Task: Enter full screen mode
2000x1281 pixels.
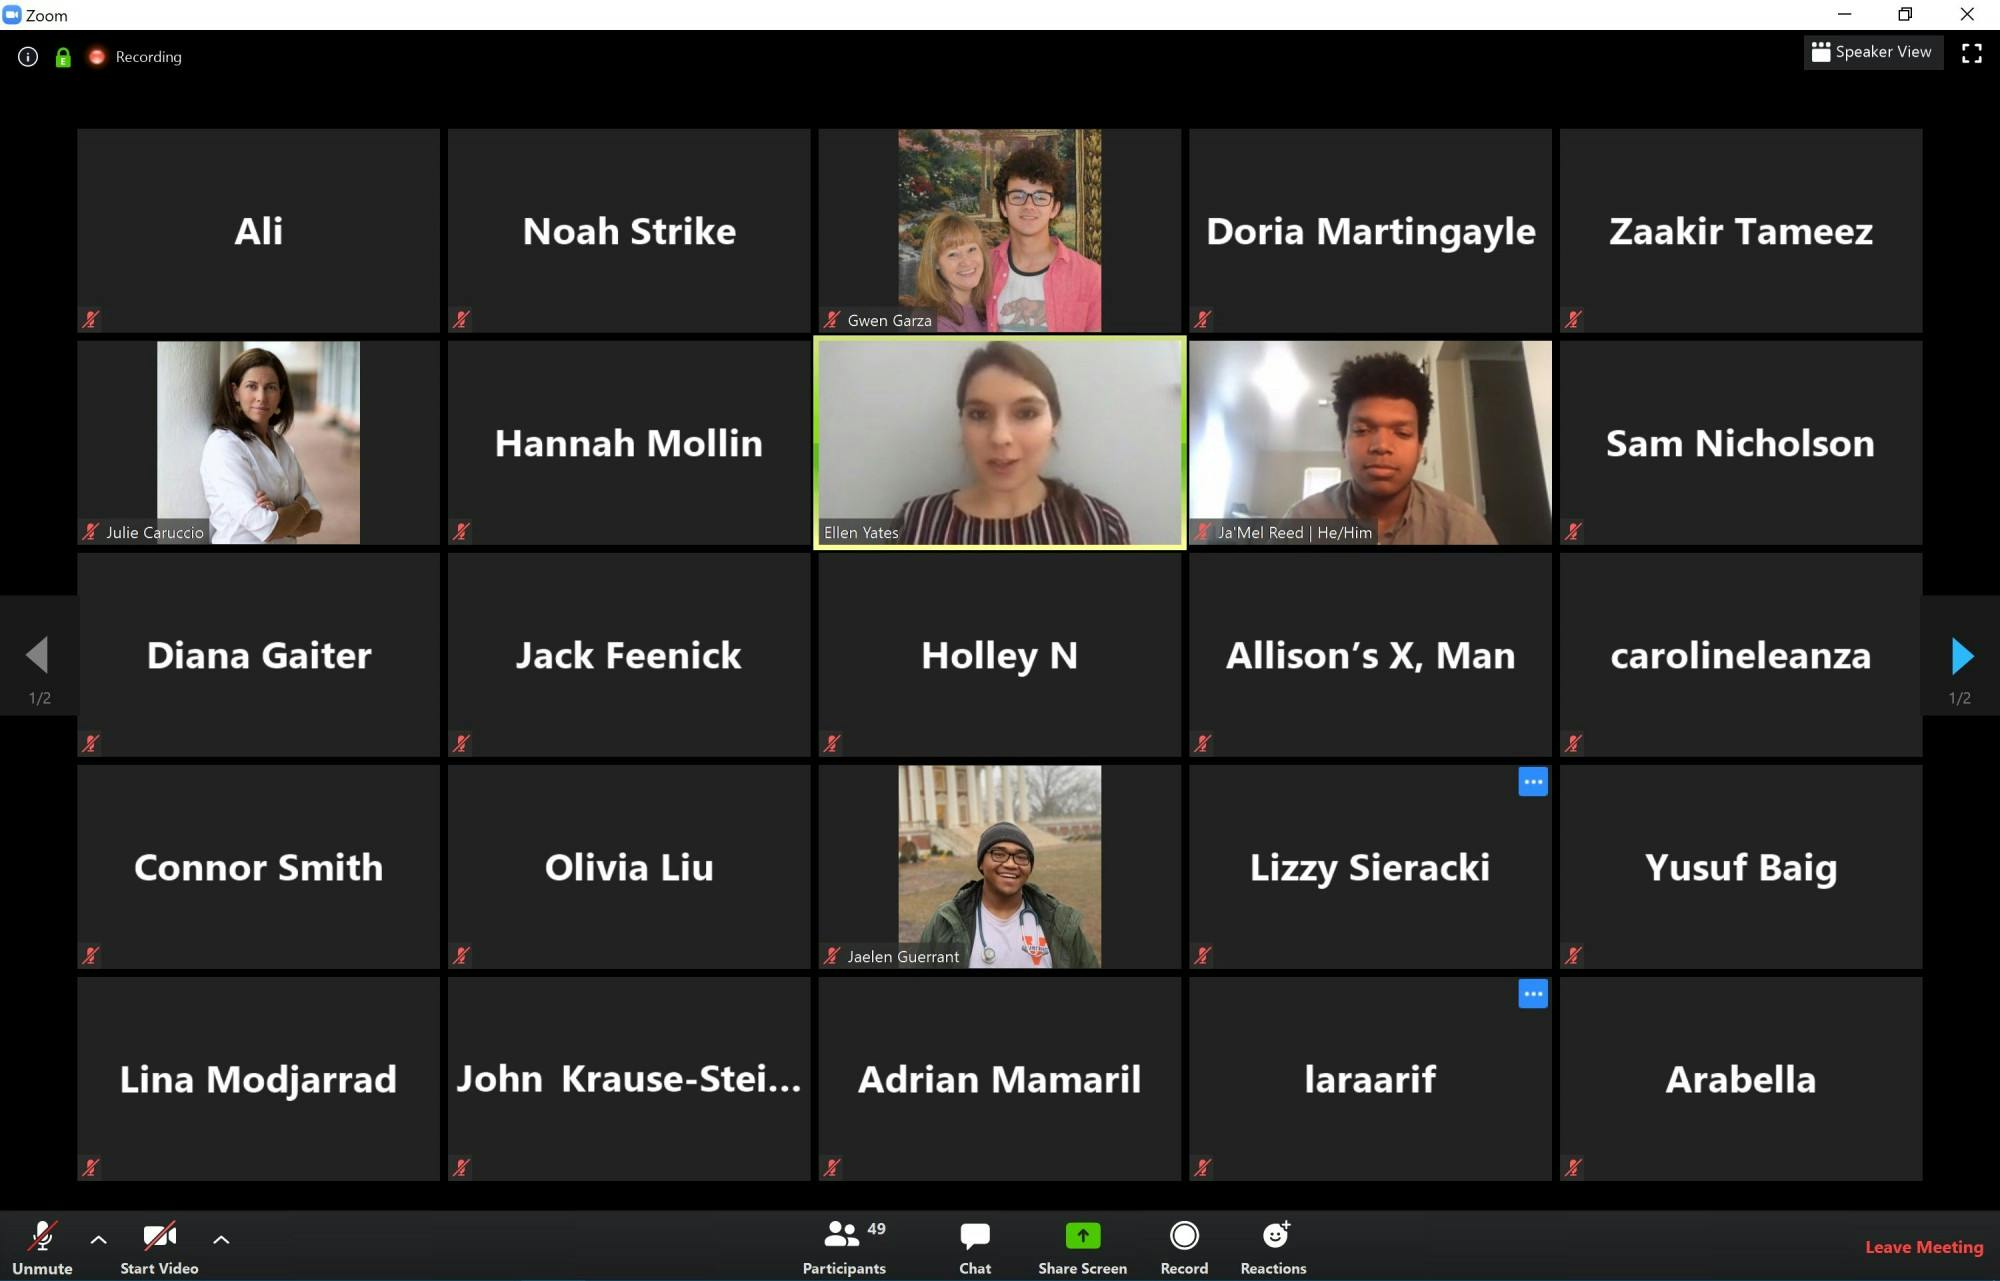Action: (1971, 53)
